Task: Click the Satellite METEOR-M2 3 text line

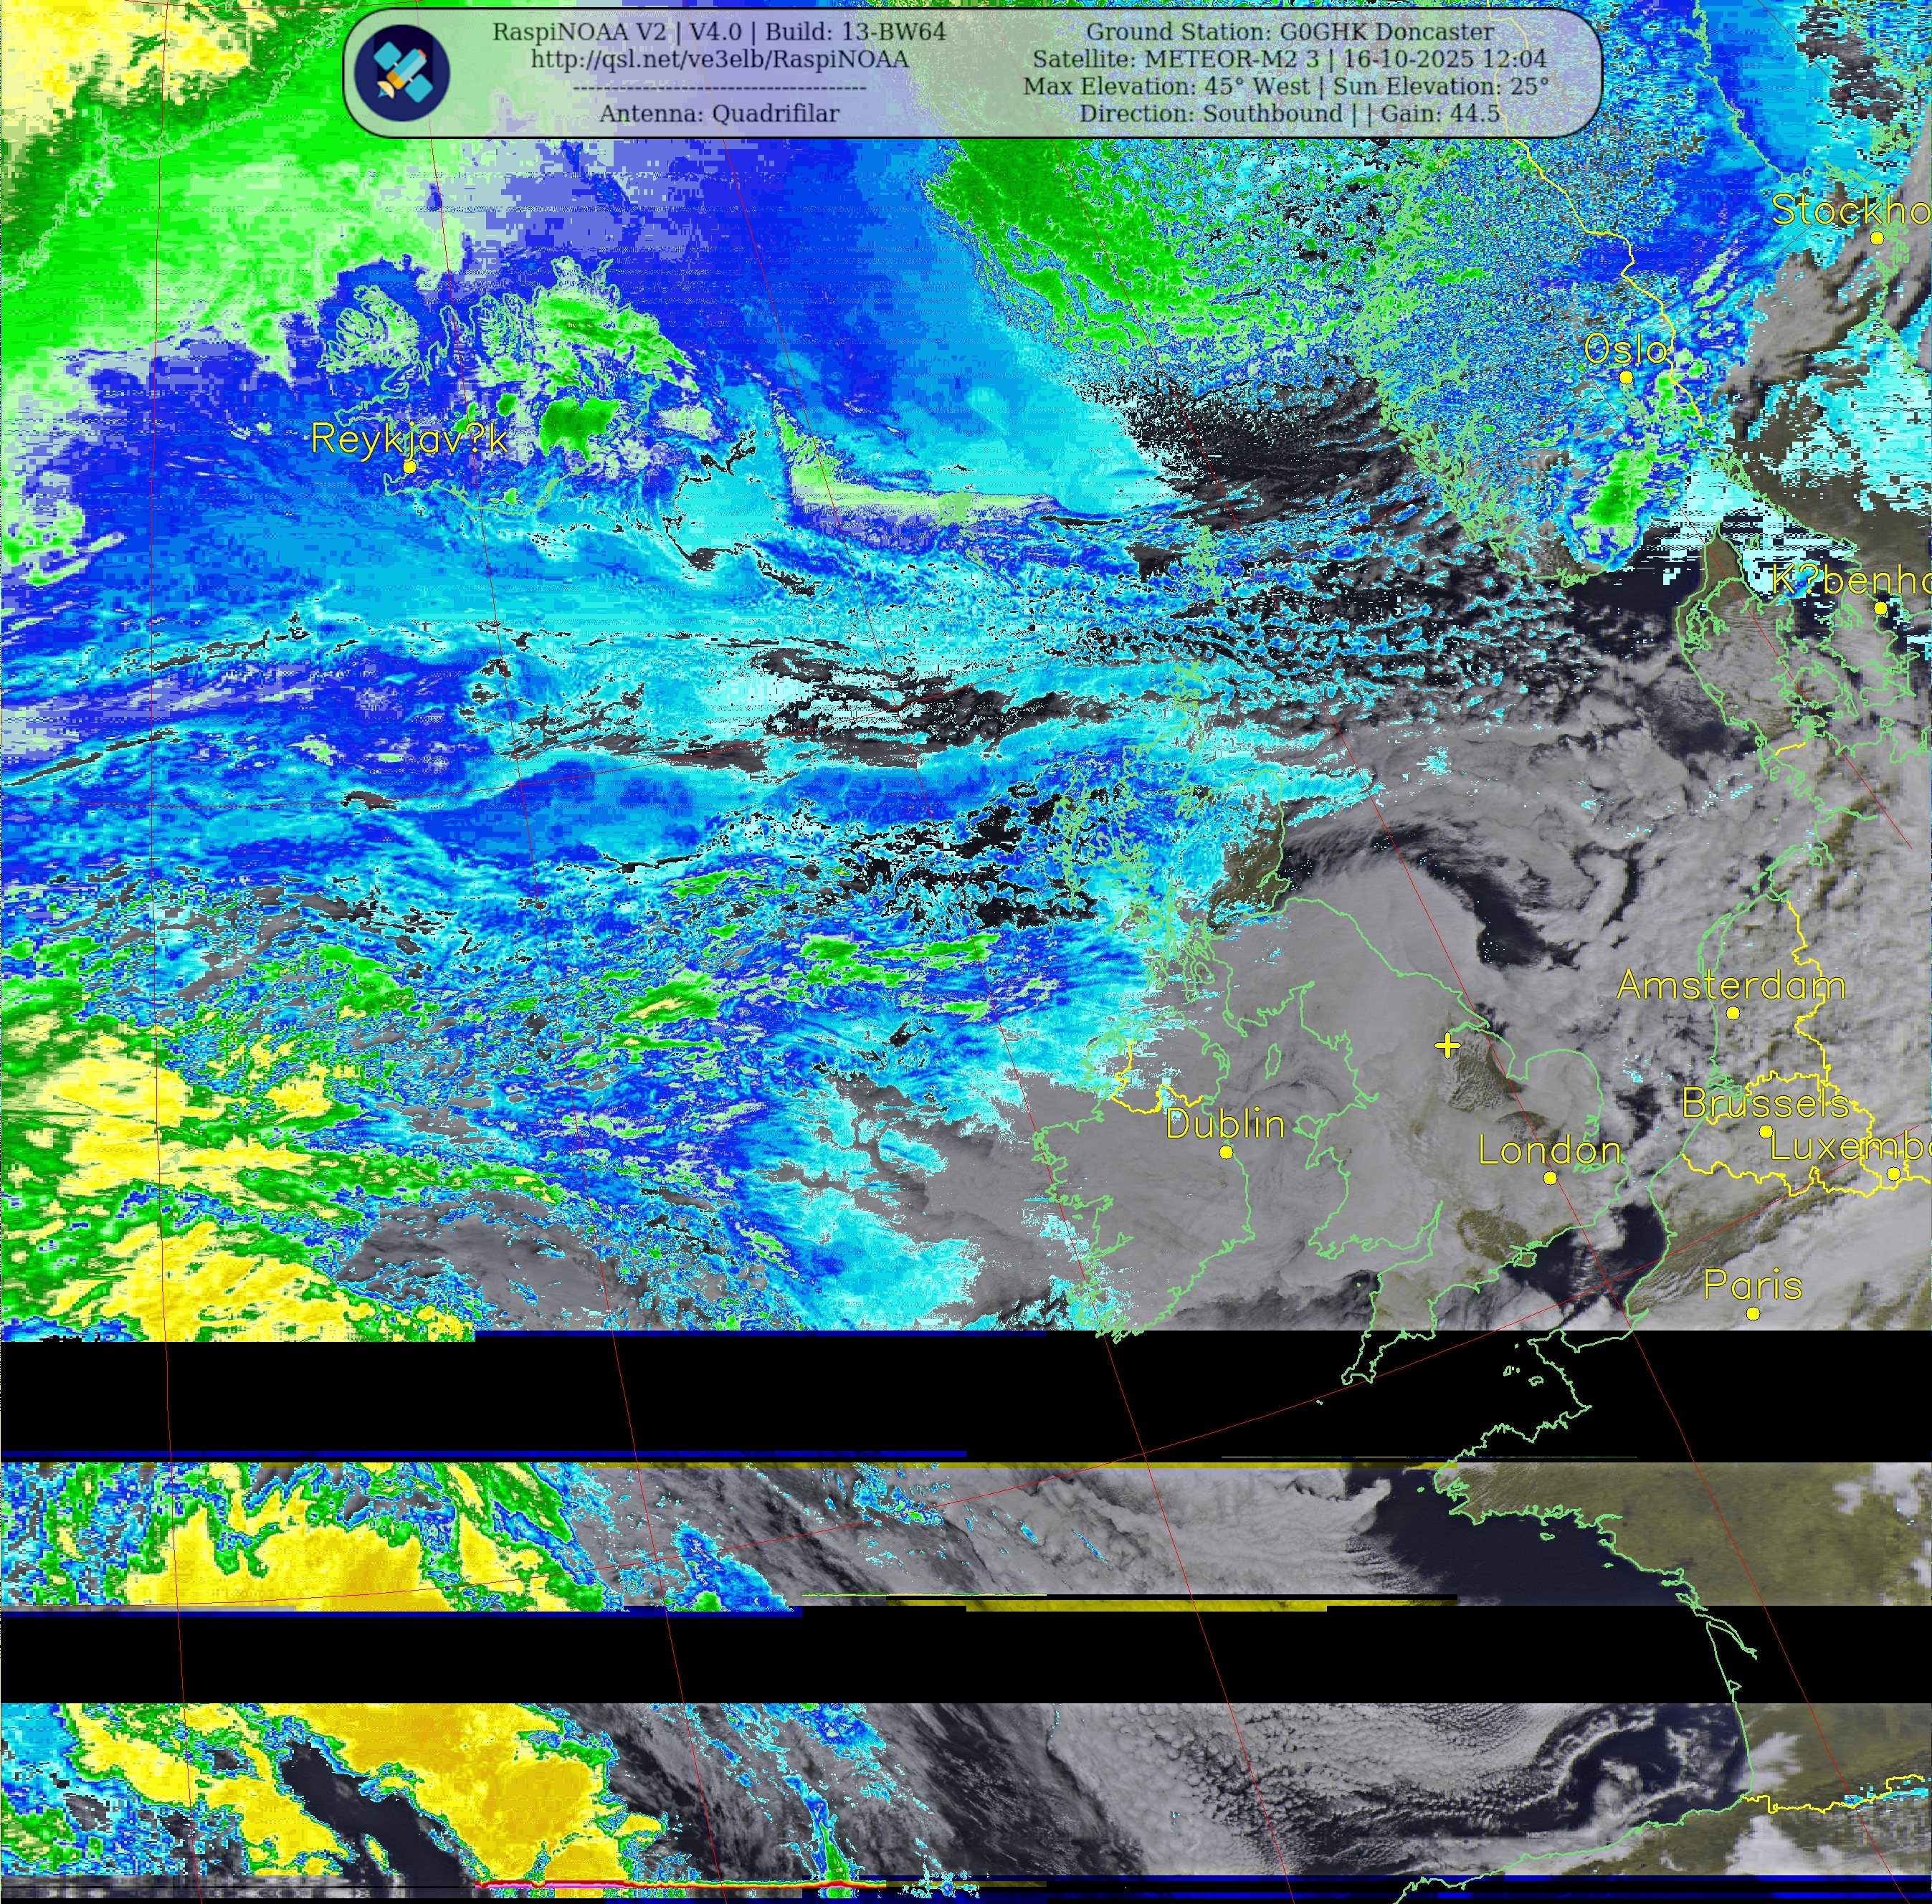Action: click(x=1289, y=59)
